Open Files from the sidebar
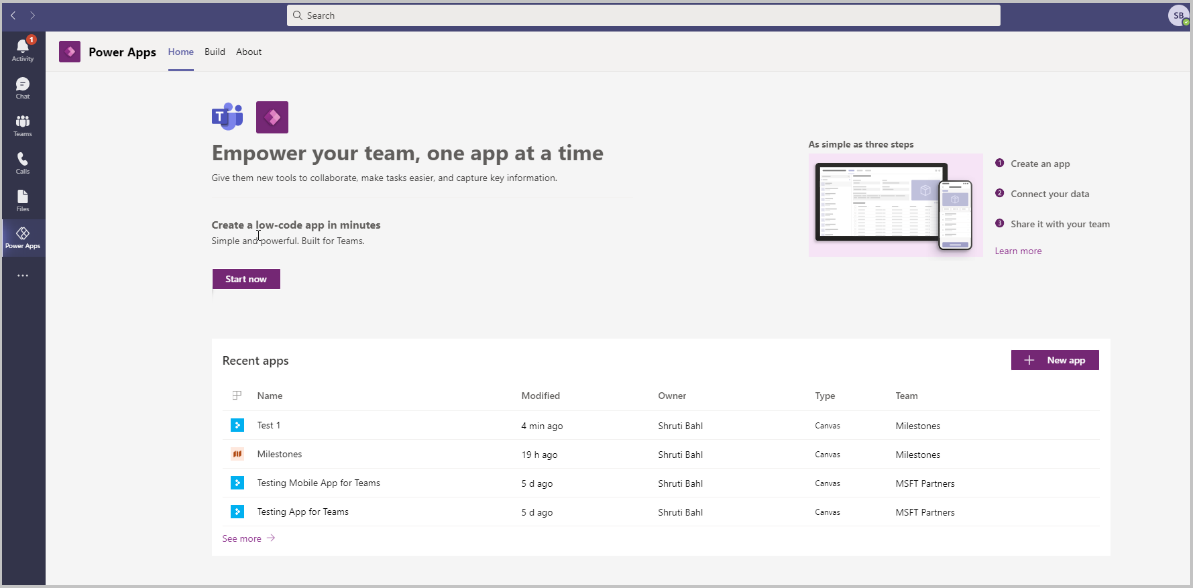This screenshot has width=1193, height=588. 23,200
